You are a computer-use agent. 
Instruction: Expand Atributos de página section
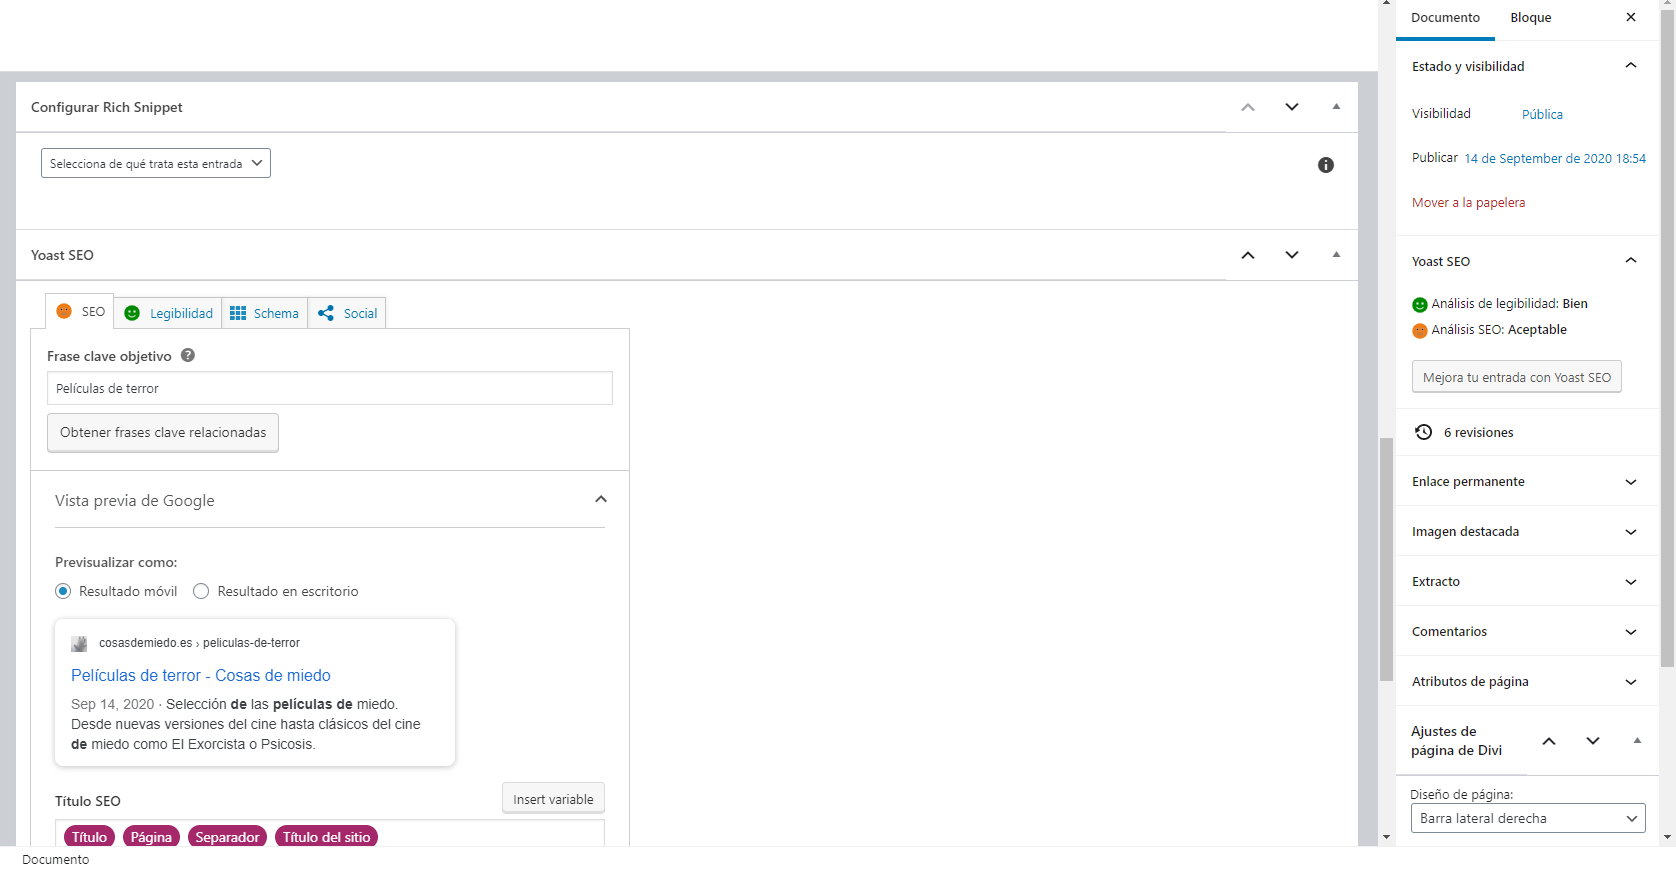click(x=1631, y=682)
